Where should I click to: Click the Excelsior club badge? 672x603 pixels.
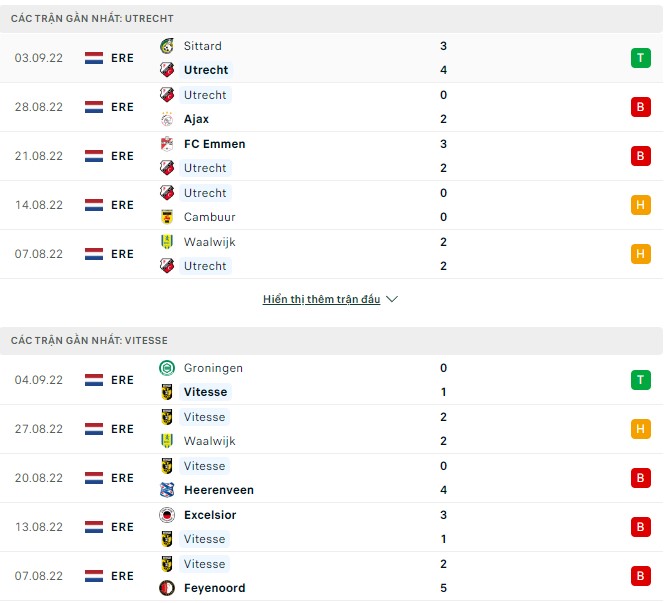(x=167, y=515)
